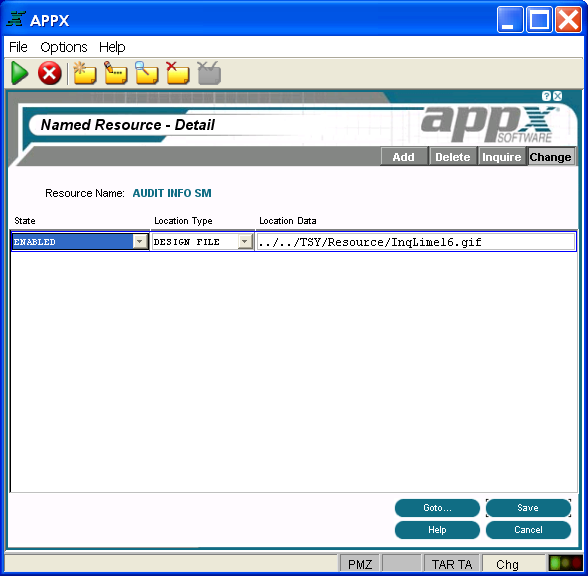This screenshot has height=576, width=588.
Task: Click the small question mark help icon
Action: 546,96
